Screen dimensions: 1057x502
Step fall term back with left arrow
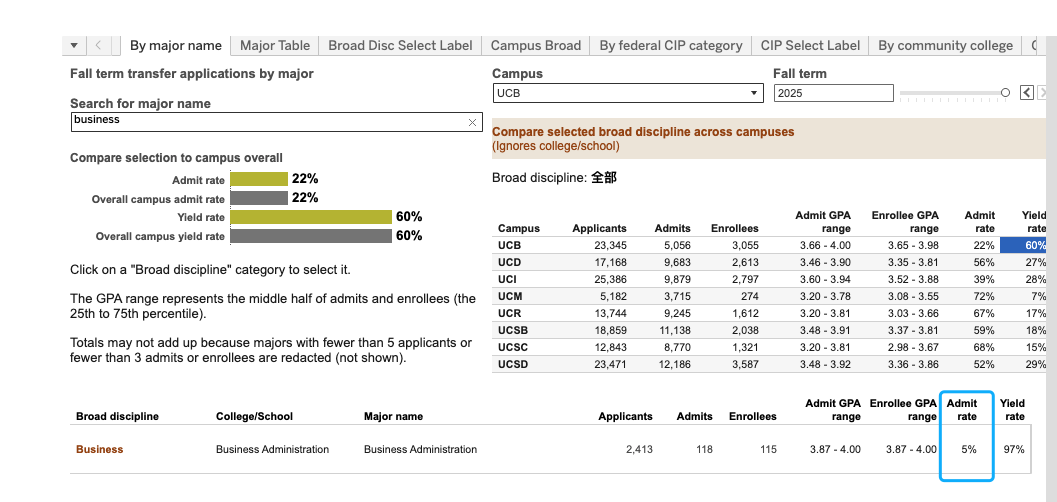(1026, 93)
